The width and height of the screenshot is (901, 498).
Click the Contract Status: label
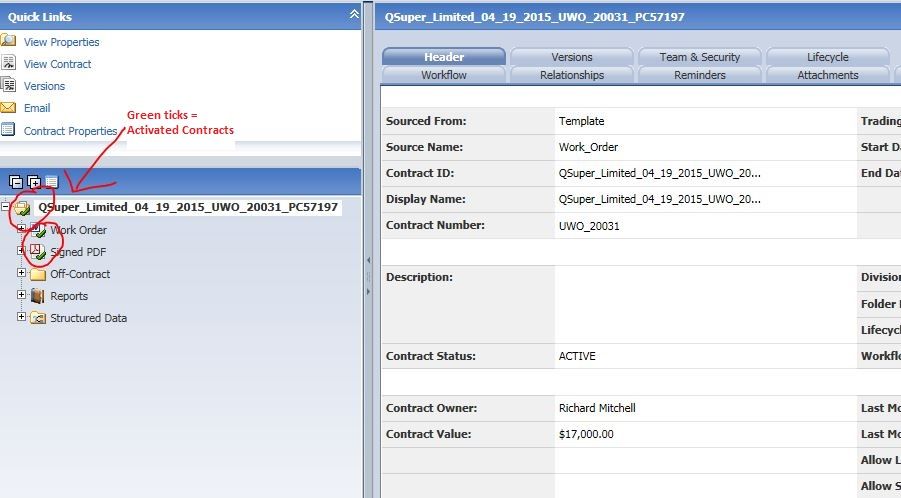(x=431, y=356)
